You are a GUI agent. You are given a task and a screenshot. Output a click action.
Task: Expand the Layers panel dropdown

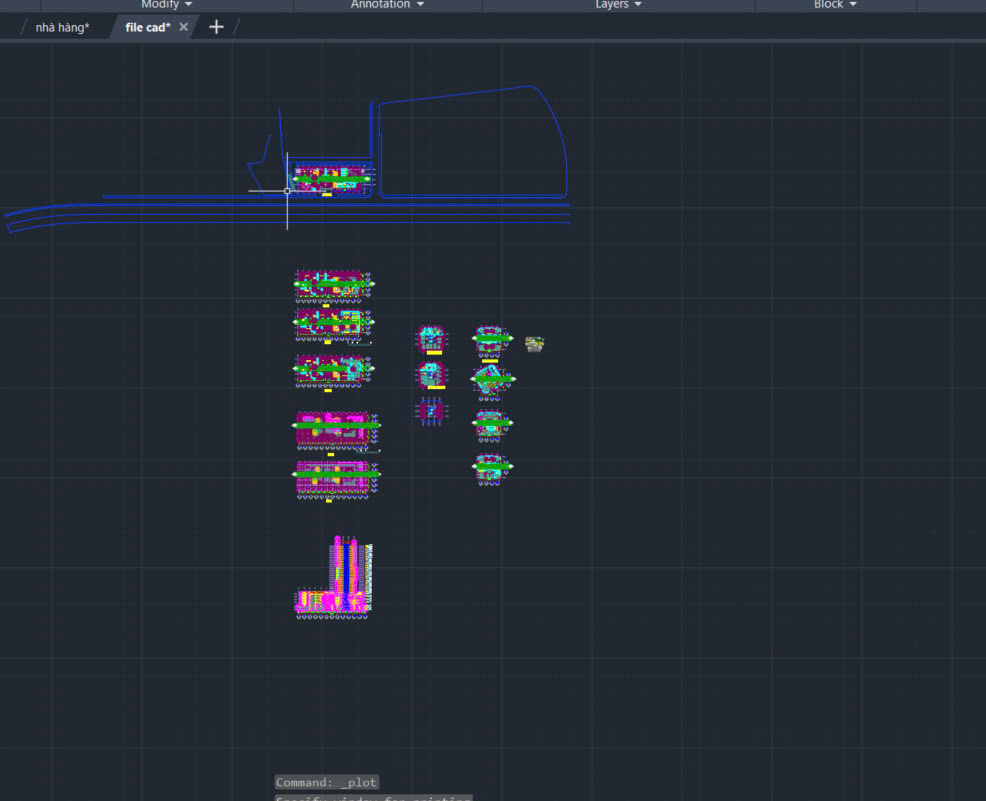(x=619, y=4)
